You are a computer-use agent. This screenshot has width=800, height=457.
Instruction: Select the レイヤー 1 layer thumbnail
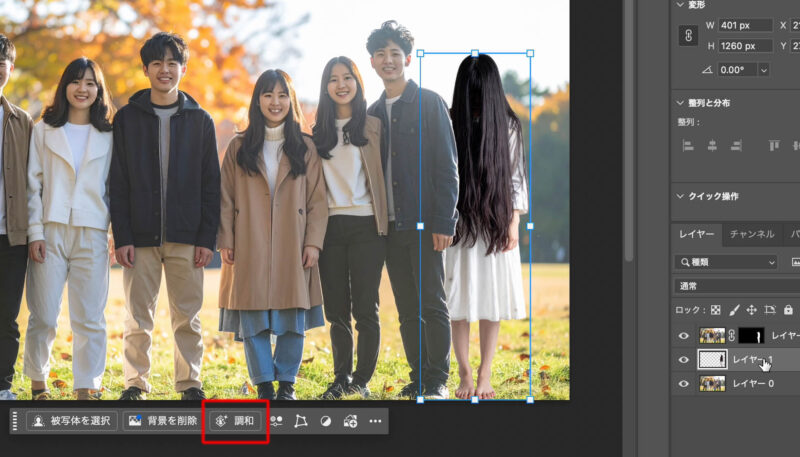(713, 360)
